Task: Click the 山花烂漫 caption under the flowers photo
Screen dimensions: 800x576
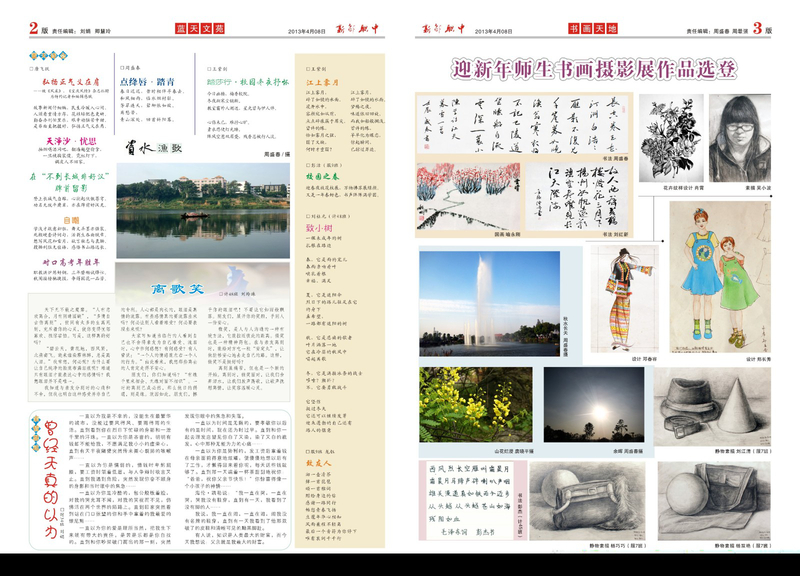Action: coord(514,452)
